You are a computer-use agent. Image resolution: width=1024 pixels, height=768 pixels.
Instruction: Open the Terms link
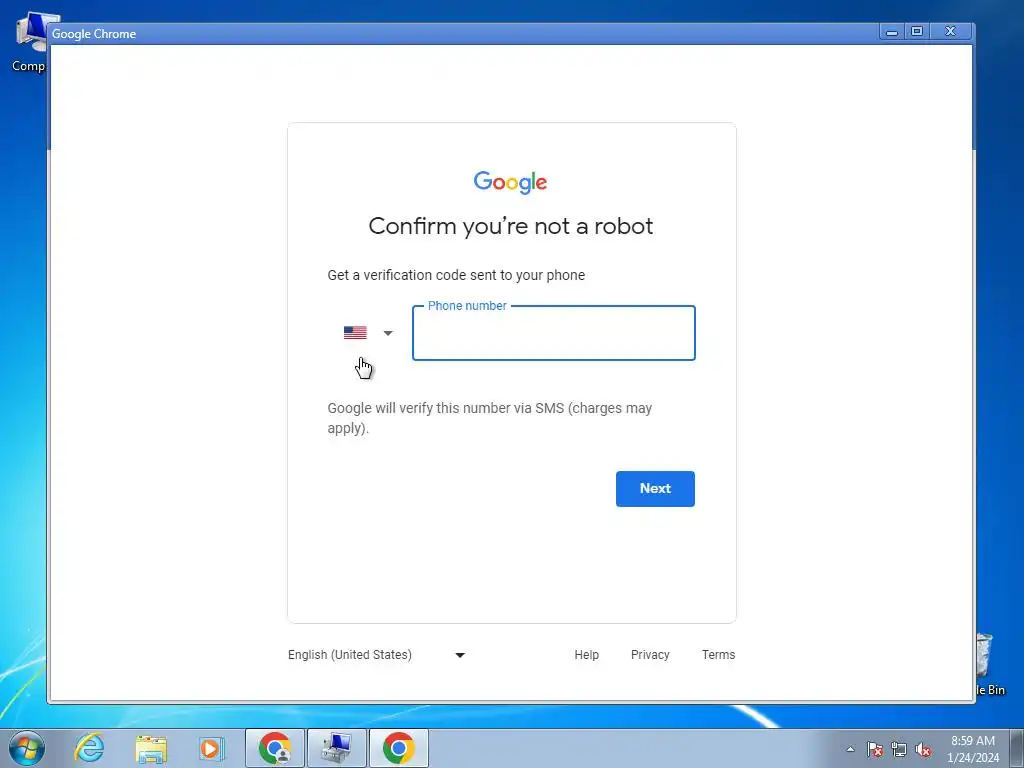coord(718,655)
